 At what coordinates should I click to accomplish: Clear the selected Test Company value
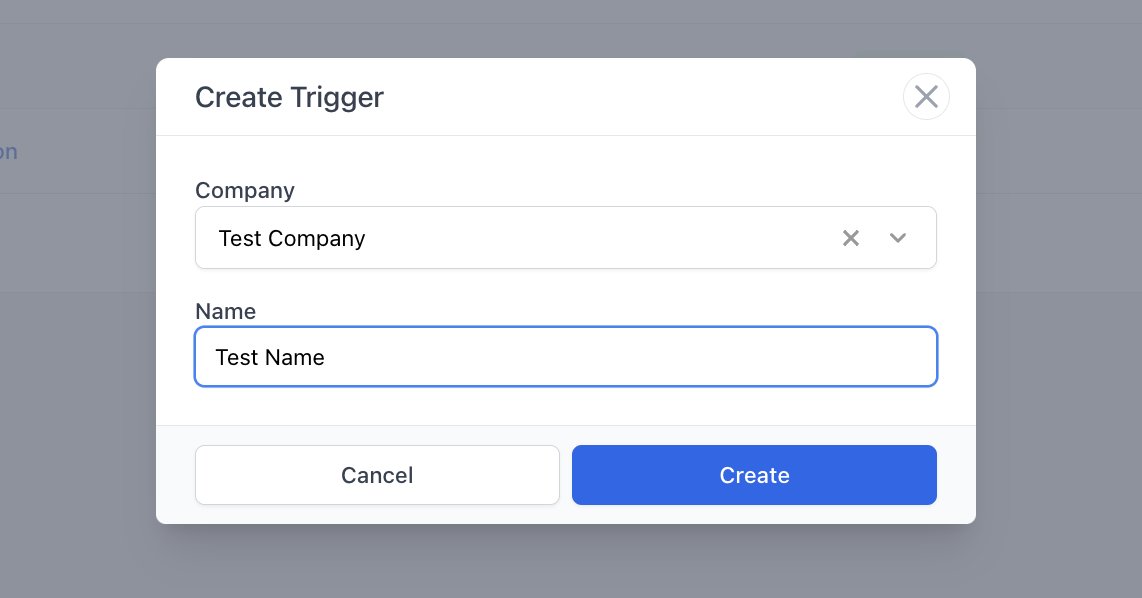pyautogui.click(x=851, y=238)
